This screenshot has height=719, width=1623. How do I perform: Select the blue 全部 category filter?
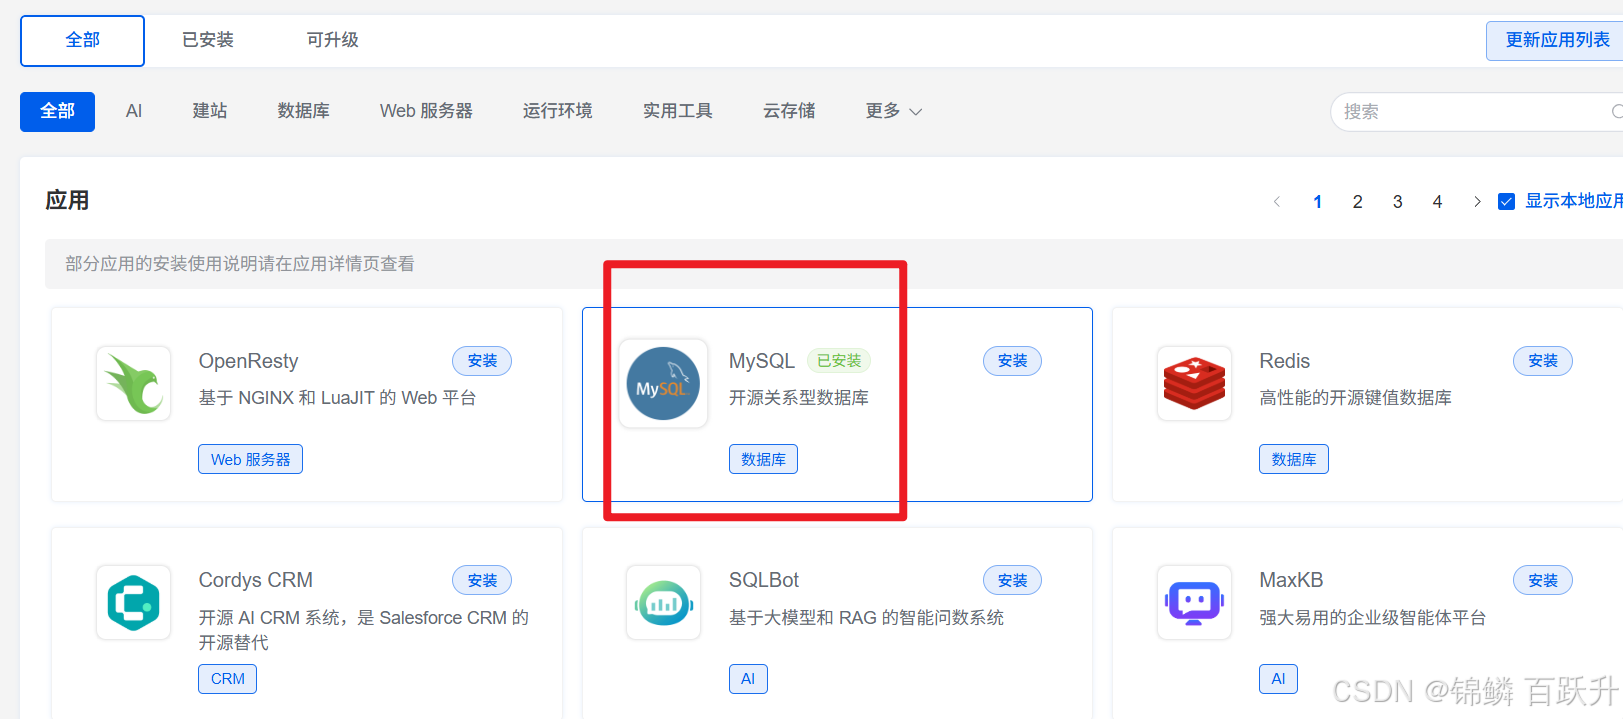click(x=57, y=112)
